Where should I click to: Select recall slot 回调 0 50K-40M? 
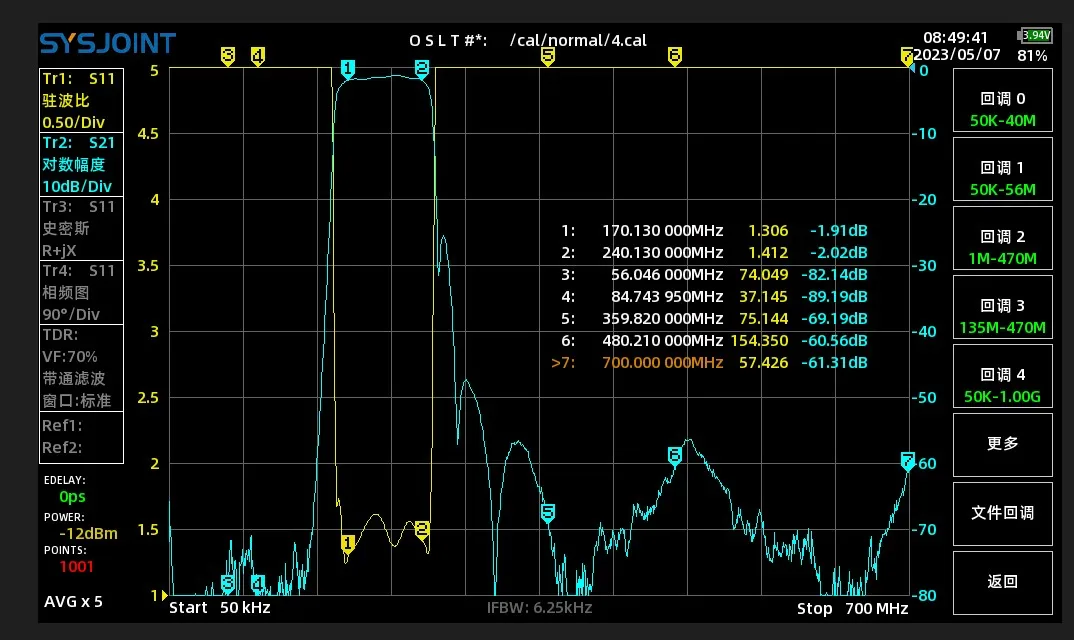(1002, 100)
